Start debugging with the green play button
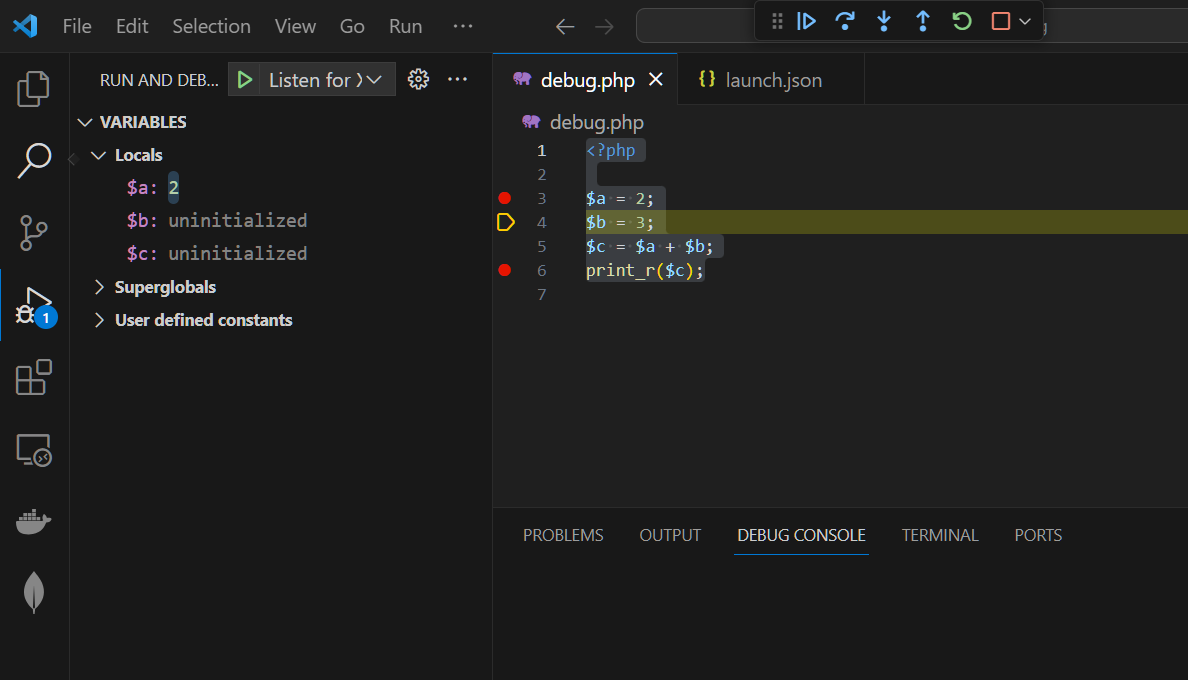 point(245,80)
